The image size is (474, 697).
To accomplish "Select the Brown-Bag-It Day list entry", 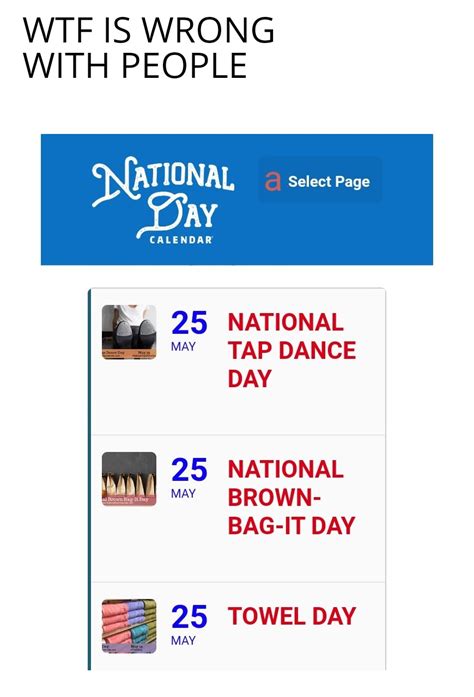I will click(238, 509).
